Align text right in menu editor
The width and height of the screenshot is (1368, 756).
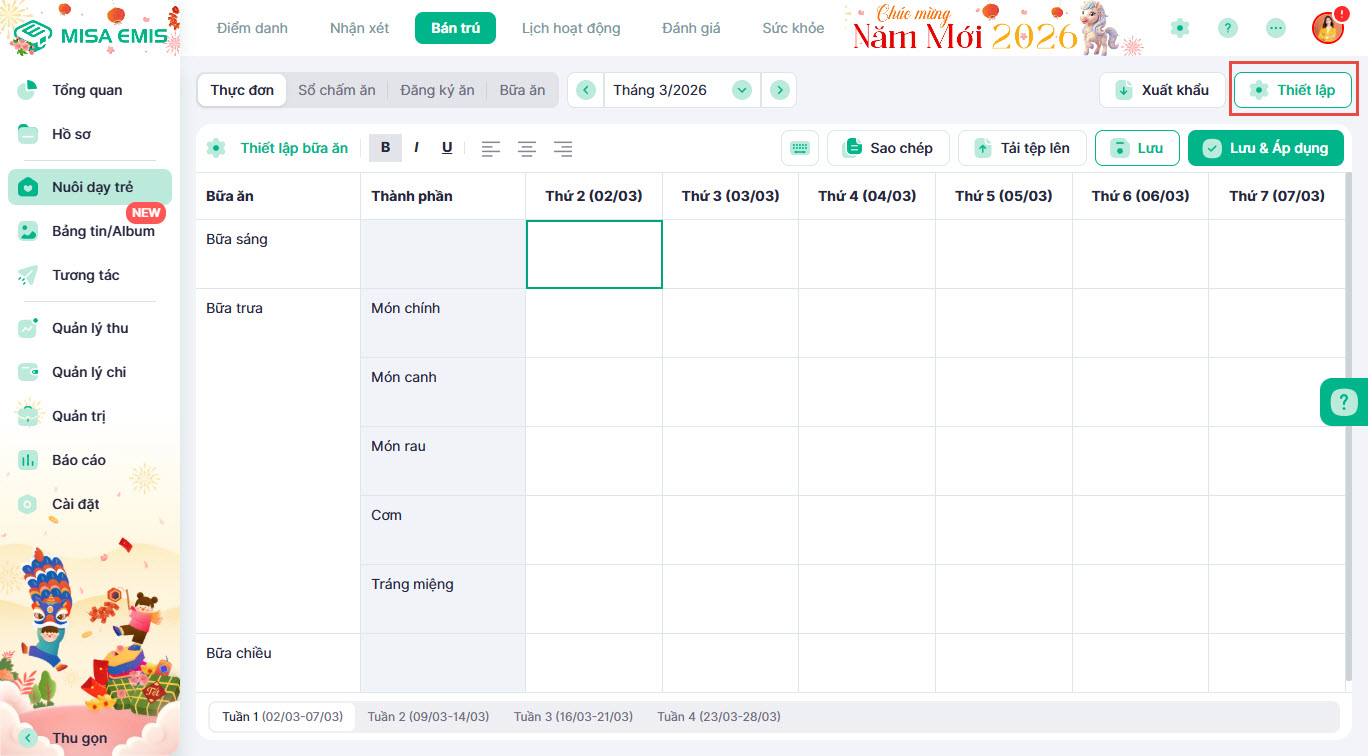[562, 148]
